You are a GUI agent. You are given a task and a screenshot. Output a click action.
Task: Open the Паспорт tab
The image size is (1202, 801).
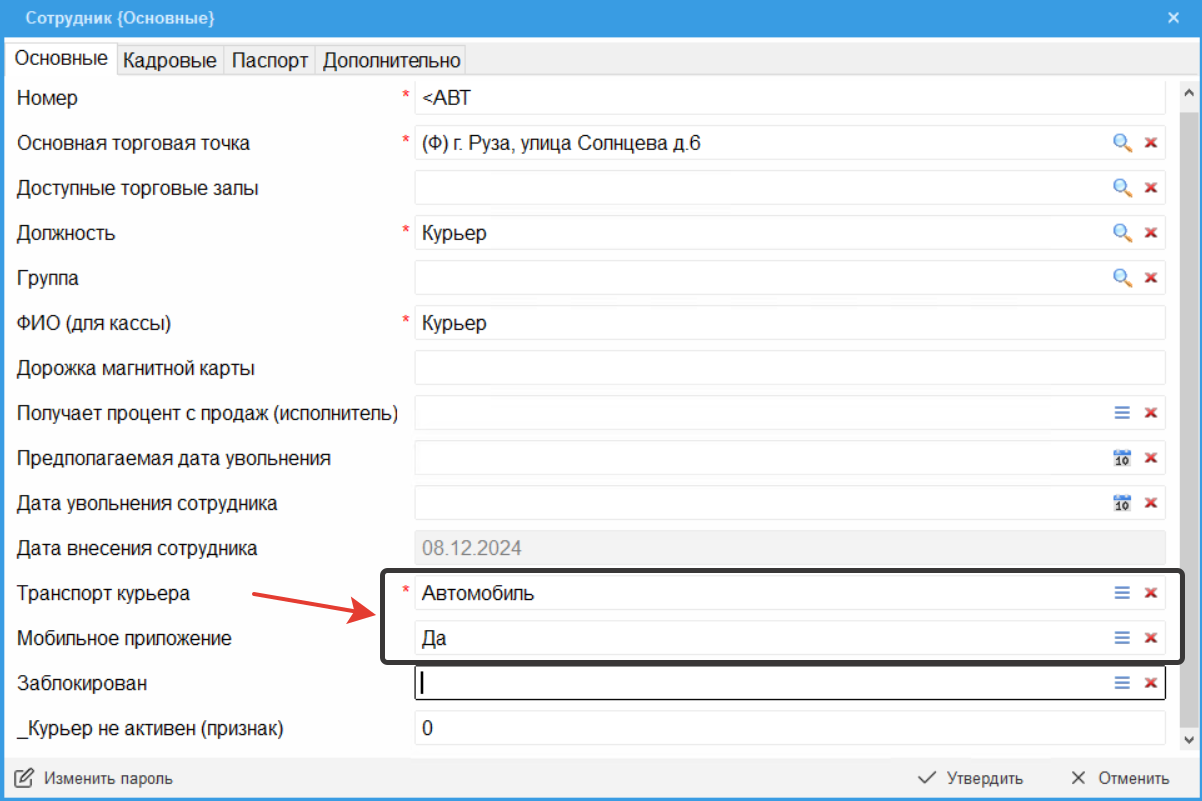(270, 60)
